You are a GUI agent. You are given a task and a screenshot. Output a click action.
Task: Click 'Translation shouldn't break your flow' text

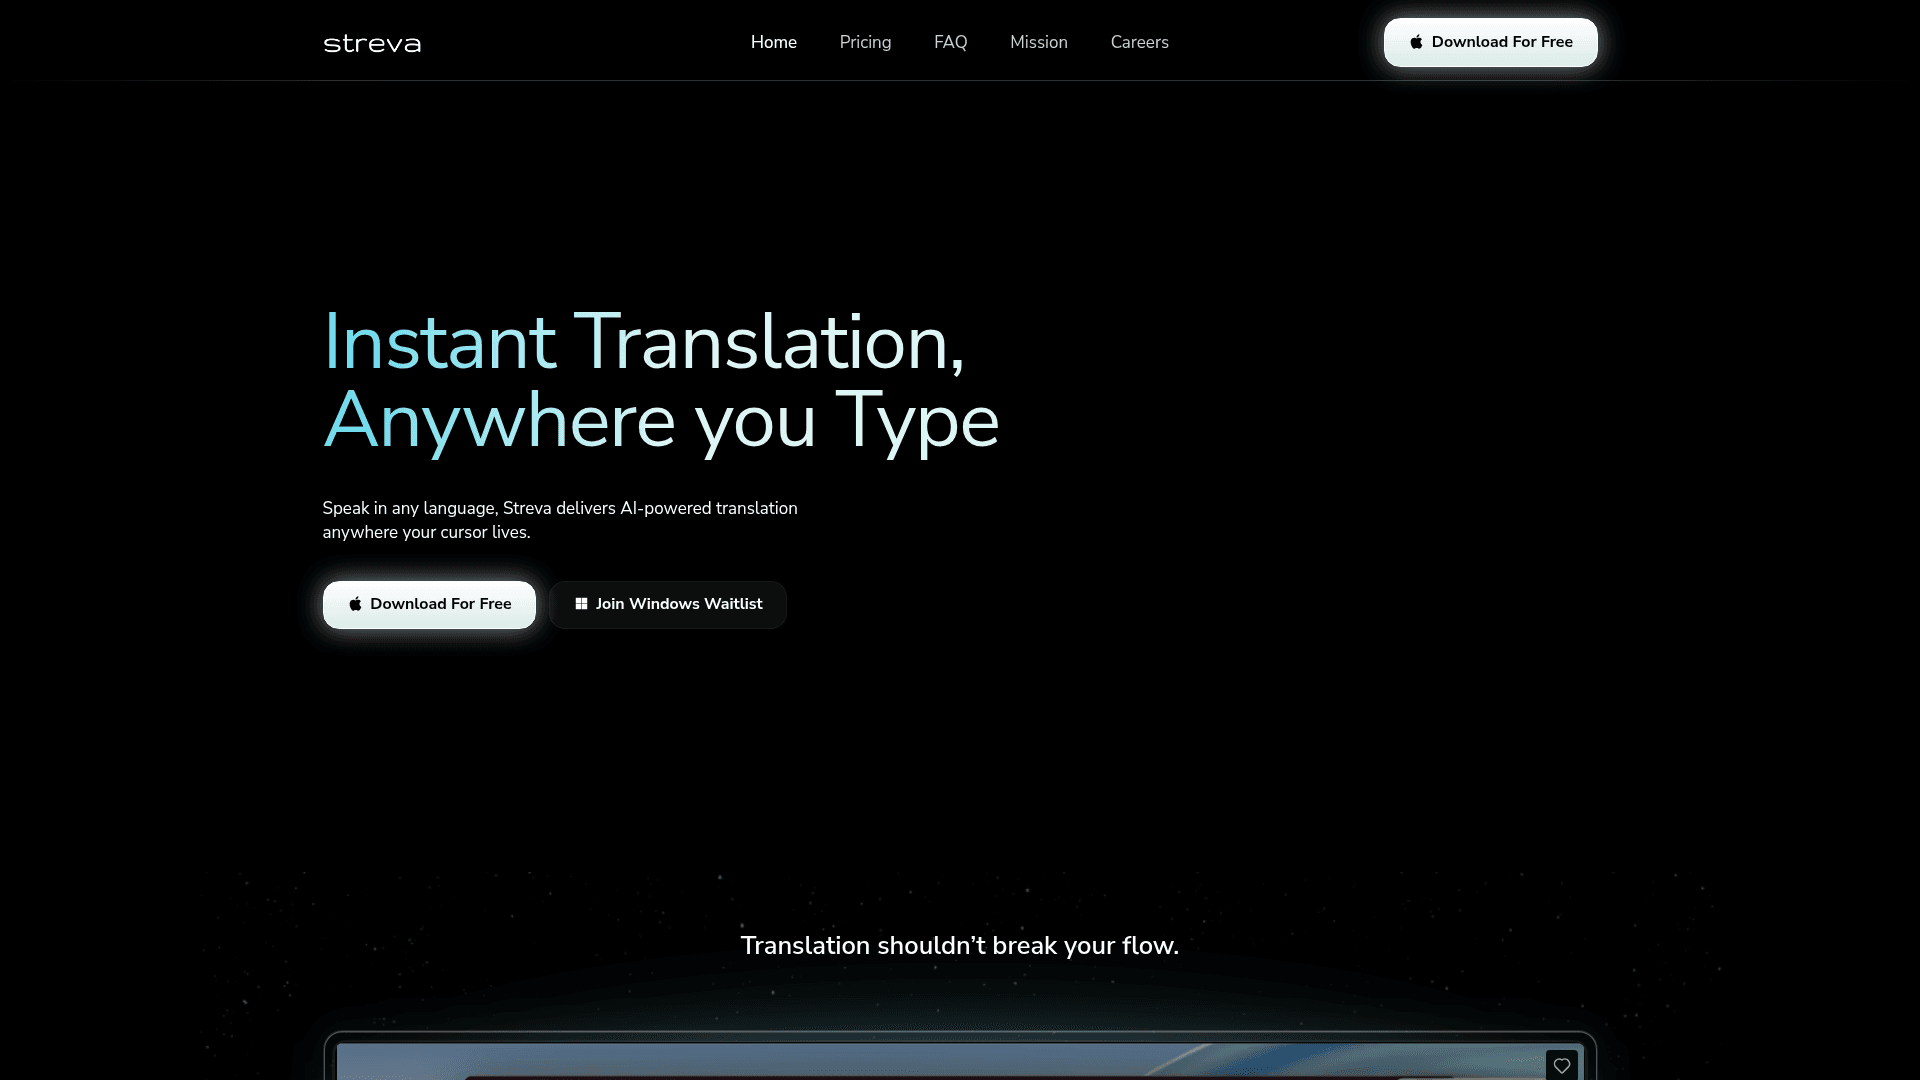click(x=959, y=945)
